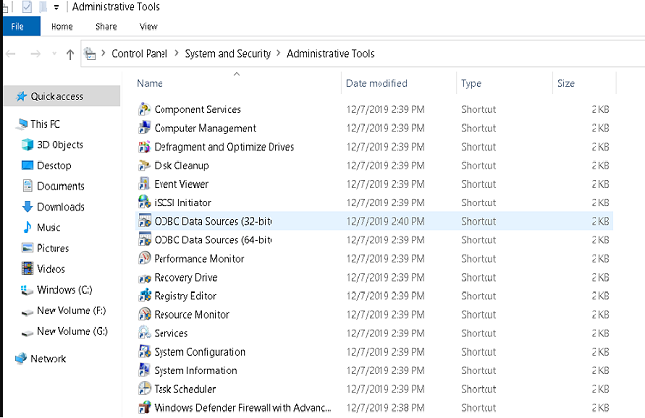645x418 pixels.
Task: Select the Services gear icon
Action: pyautogui.click(x=144, y=333)
